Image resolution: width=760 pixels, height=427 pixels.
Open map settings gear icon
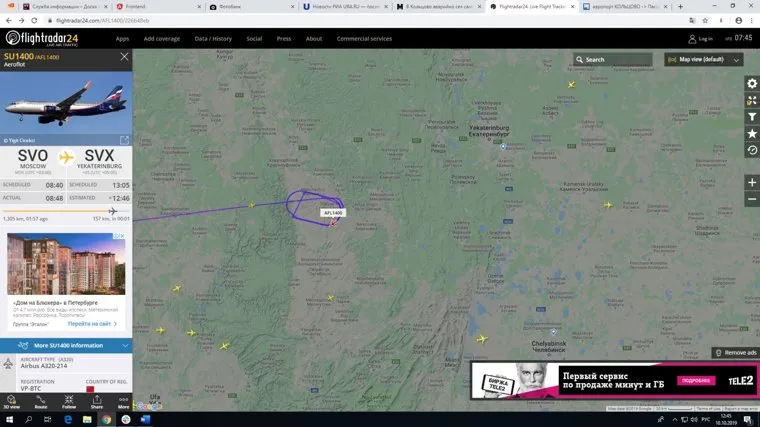tap(751, 83)
